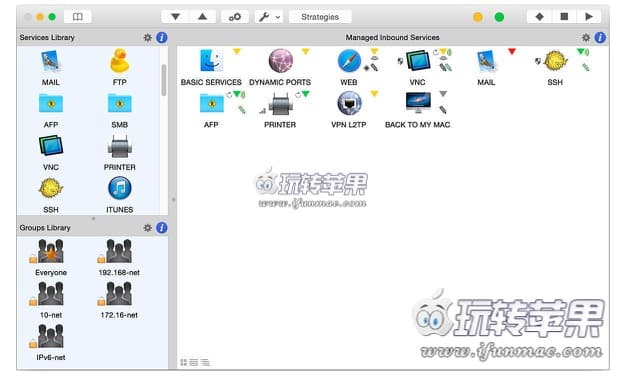Click the down triangle toolbar button
The height and width of the screenshot is (378, 625).
pyautogui.click(x=175, y=17)
